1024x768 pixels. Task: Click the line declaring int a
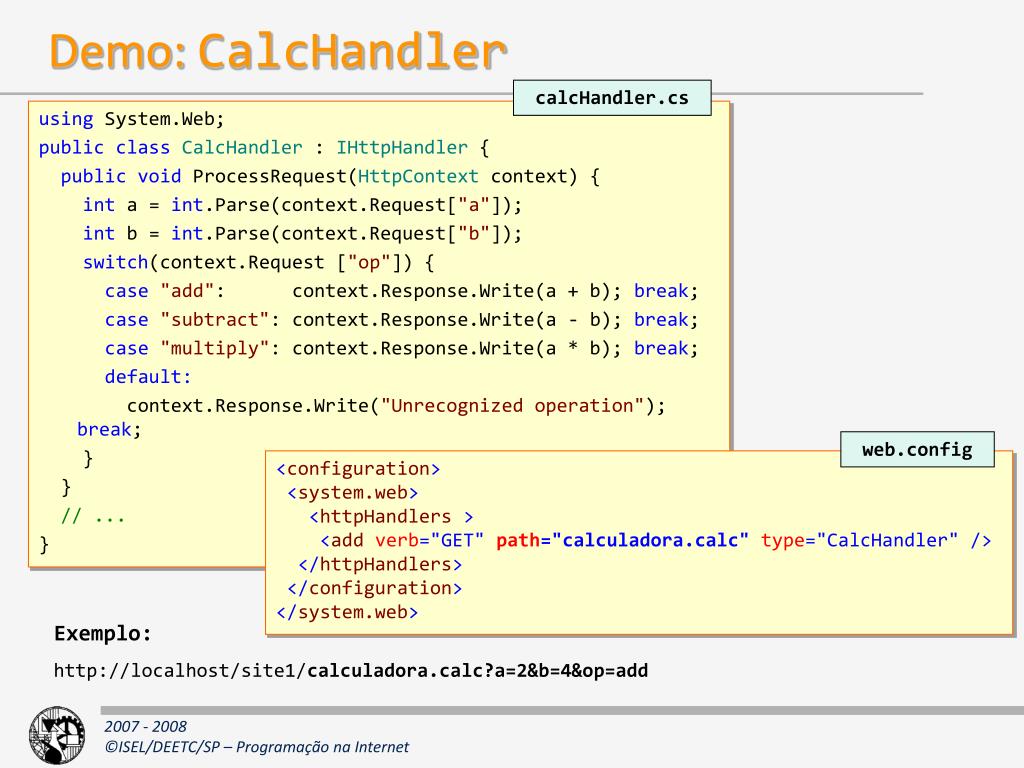coord(302,205)
